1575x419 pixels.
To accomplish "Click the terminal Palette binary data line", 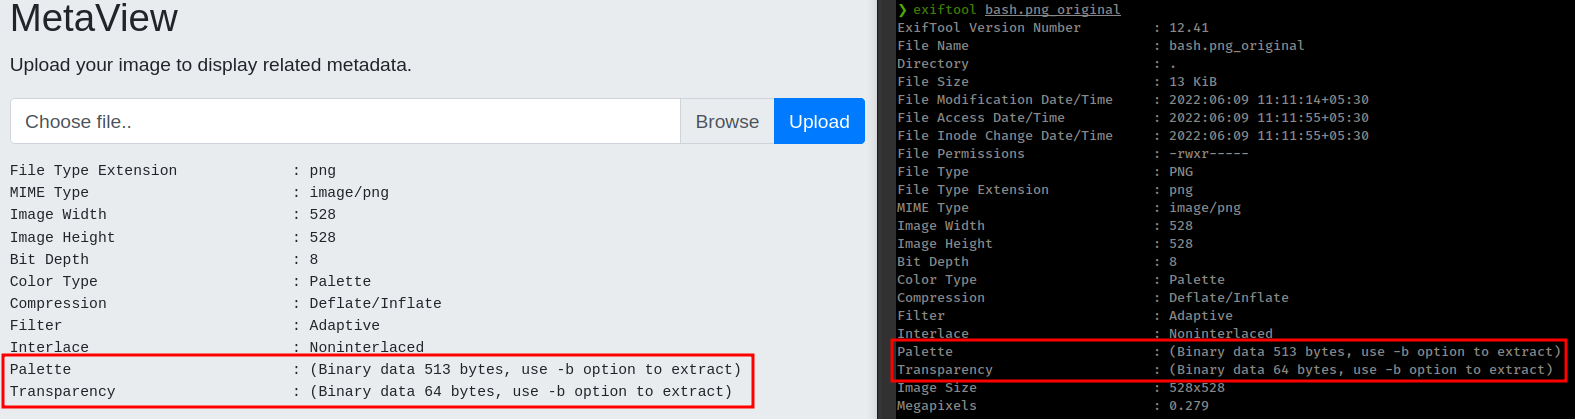I will [1228, 352].
